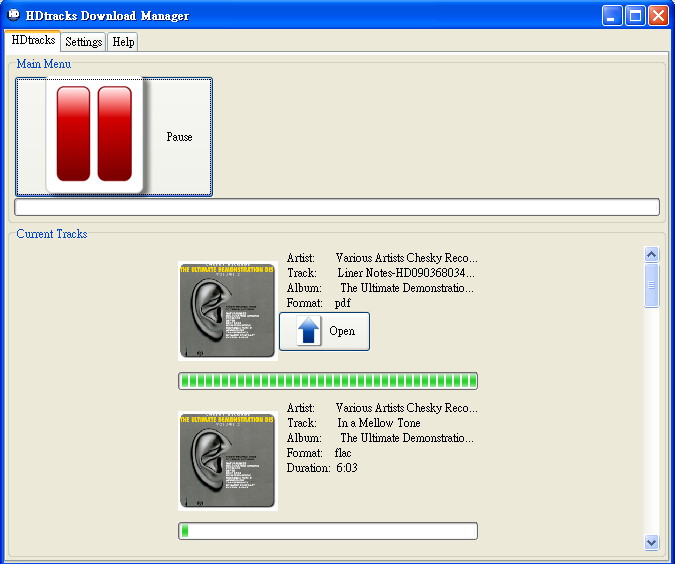This screenshot has height=564, width=675.
Task: Click track name "In a Mellow Tone"
Action: coord(379,423)
